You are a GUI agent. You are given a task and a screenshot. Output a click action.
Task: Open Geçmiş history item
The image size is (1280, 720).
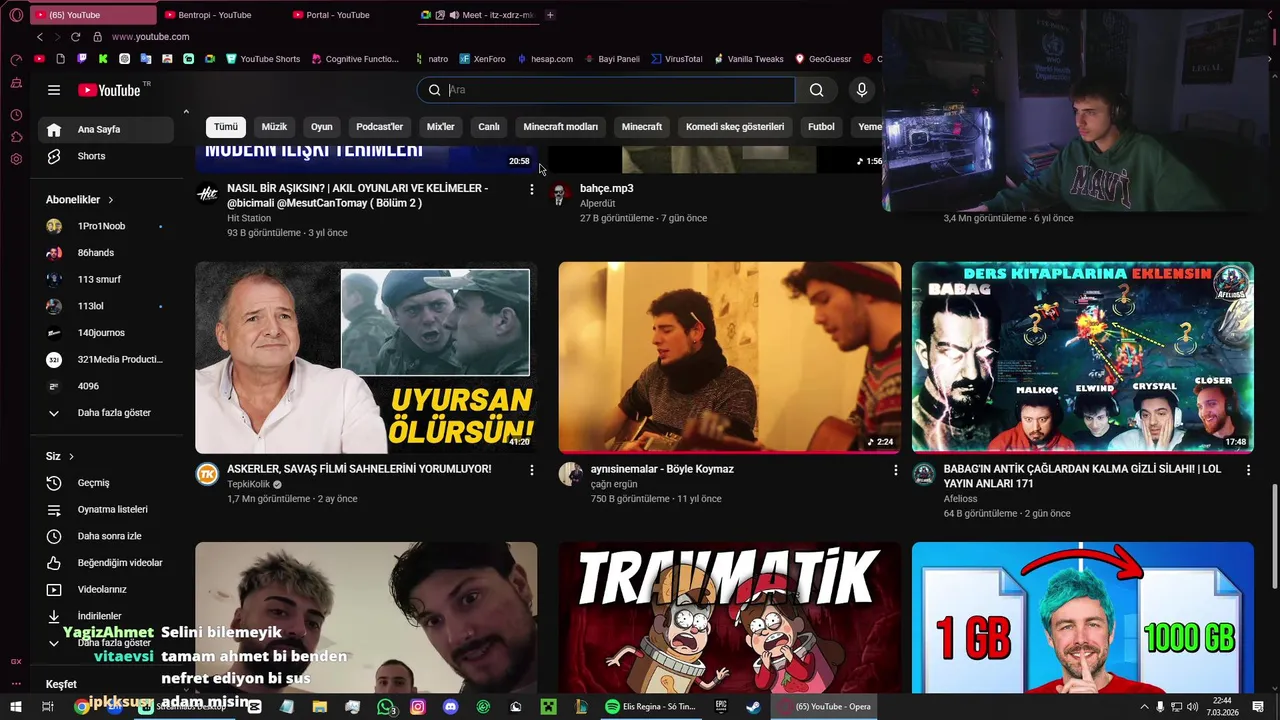click(106, 483)
